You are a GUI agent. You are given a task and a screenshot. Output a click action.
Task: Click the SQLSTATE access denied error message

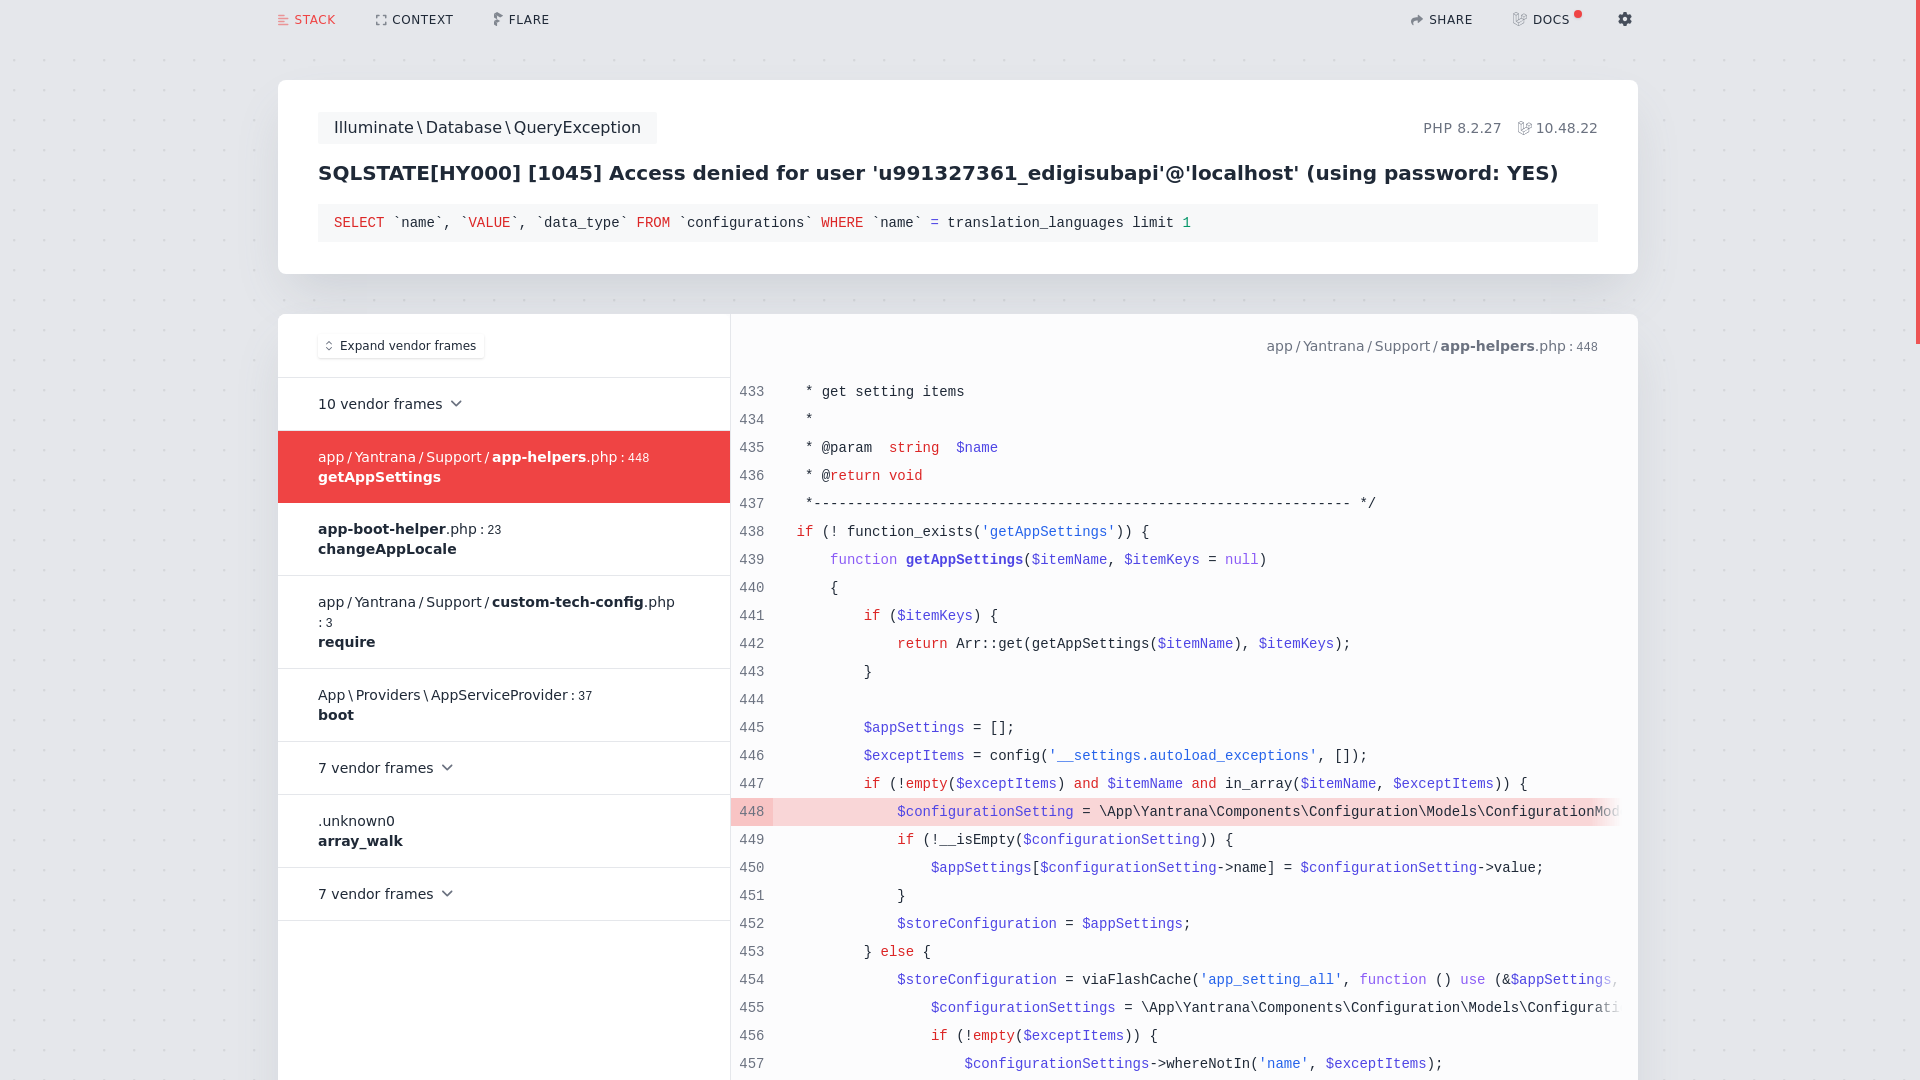(938, 173)
